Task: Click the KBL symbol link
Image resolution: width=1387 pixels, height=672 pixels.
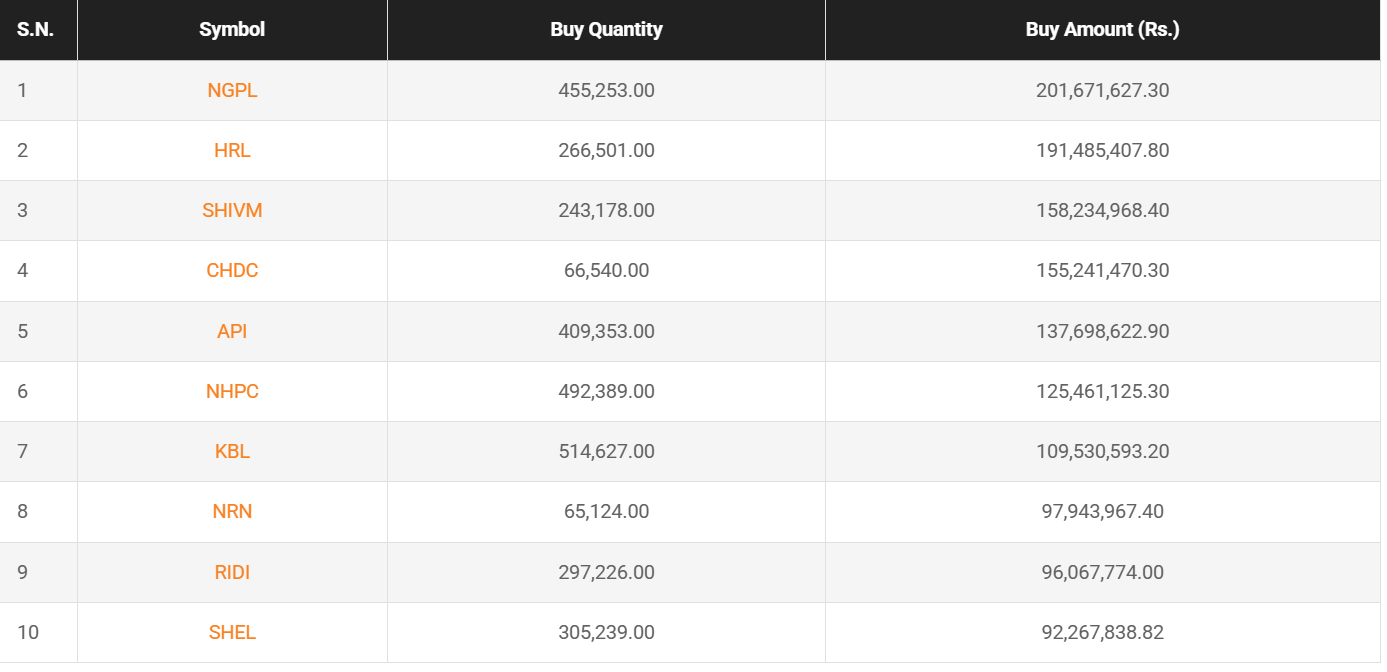Action: tap(232, 451)
